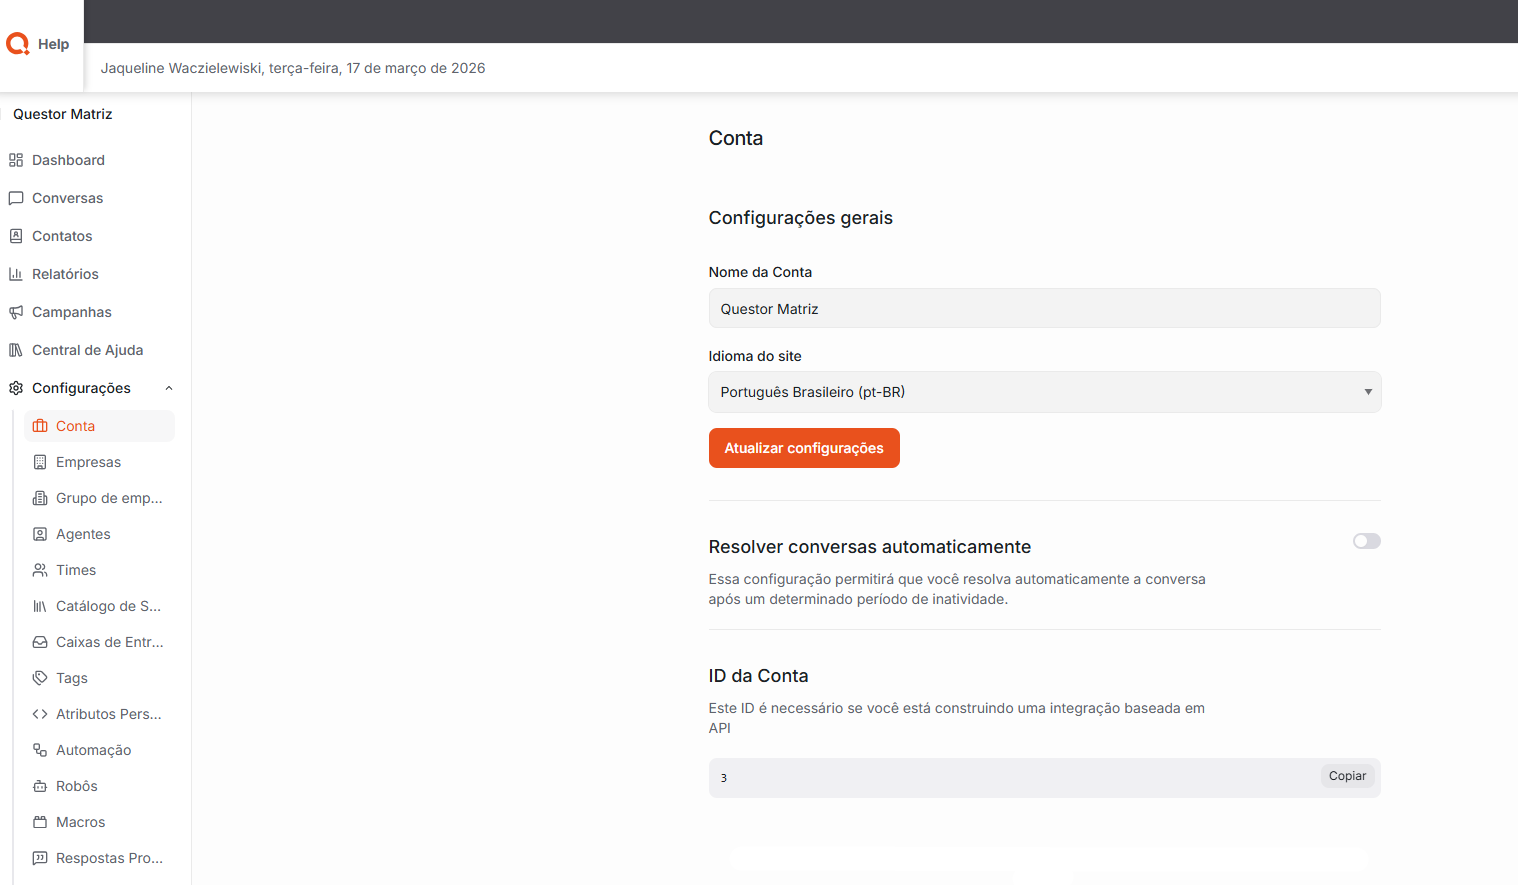This screenshot has height=885, width=1518.
Task: Open the Macros settings item
Action: tap(80, 822)
